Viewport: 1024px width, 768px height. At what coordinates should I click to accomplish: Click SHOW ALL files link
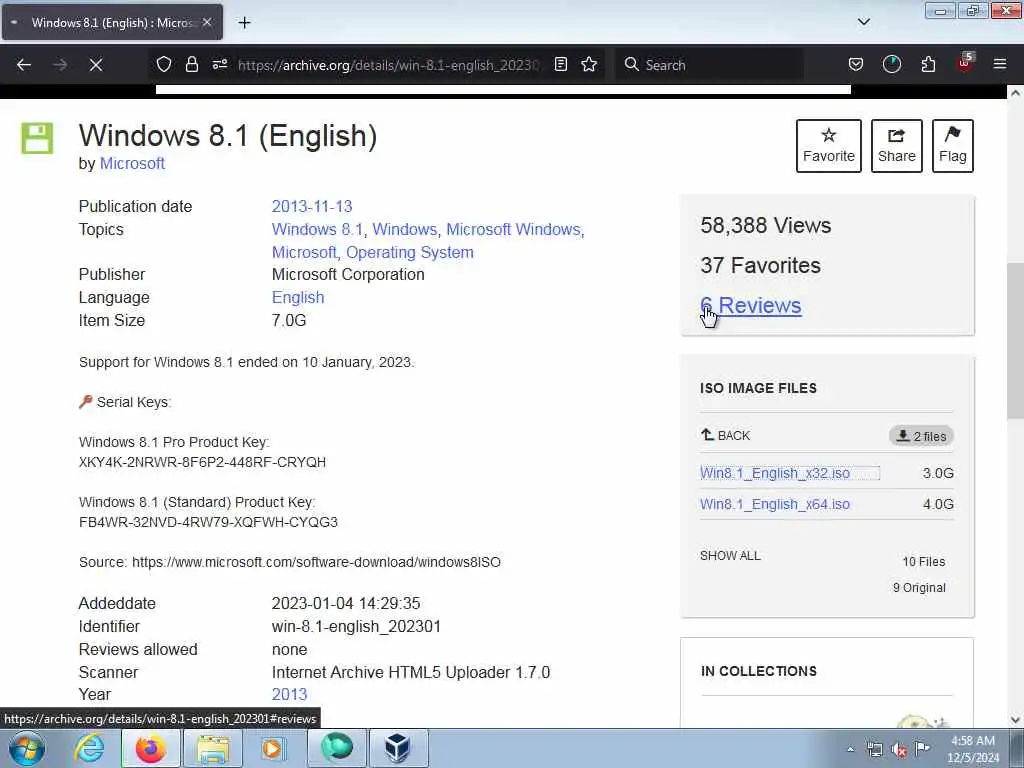[730, 556]
